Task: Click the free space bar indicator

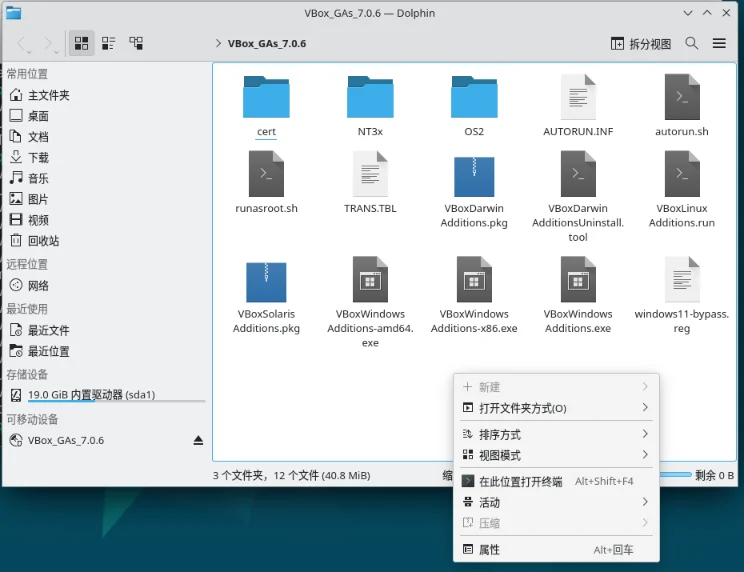Action: coord(676,475)
